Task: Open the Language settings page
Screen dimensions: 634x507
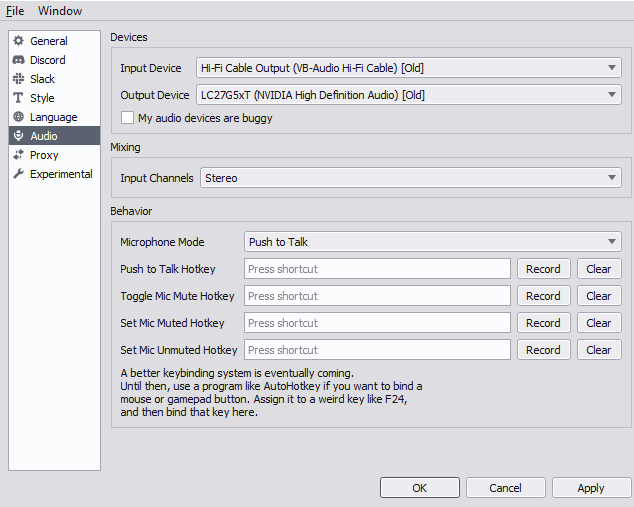Action: tap(54, 117)
